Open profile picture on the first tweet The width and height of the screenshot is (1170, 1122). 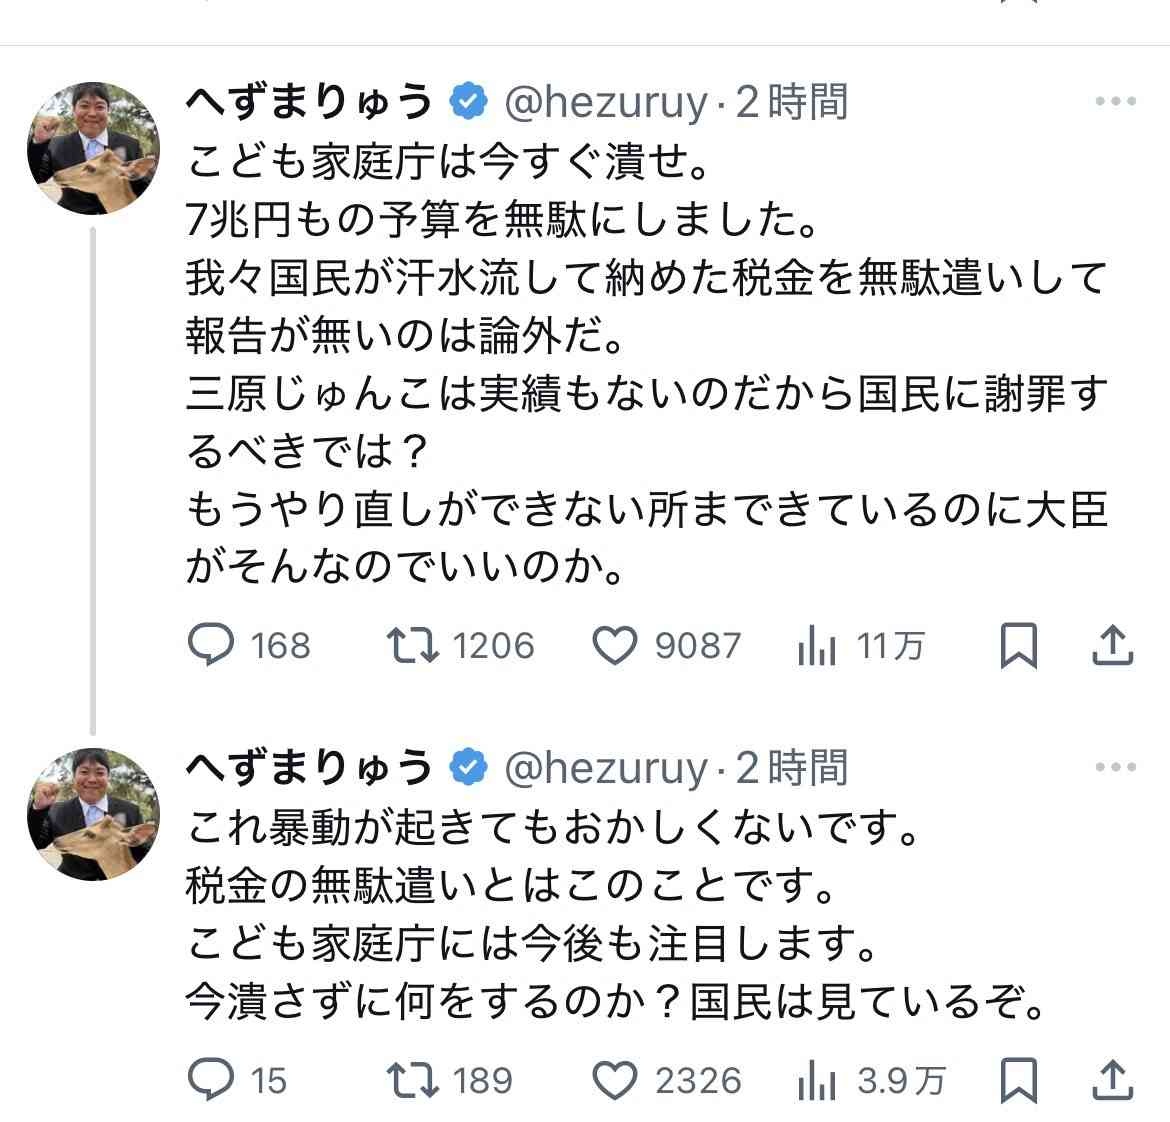93,148
